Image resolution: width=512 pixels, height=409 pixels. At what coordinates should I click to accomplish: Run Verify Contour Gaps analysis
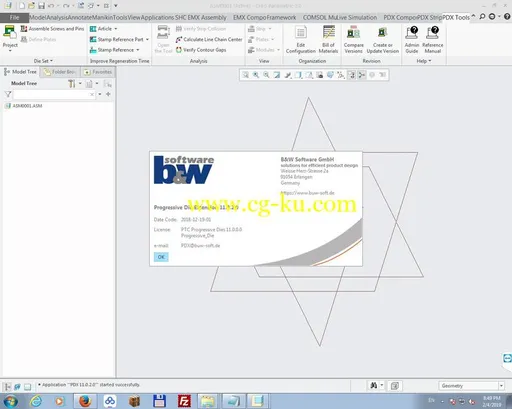tap(201, 50)
